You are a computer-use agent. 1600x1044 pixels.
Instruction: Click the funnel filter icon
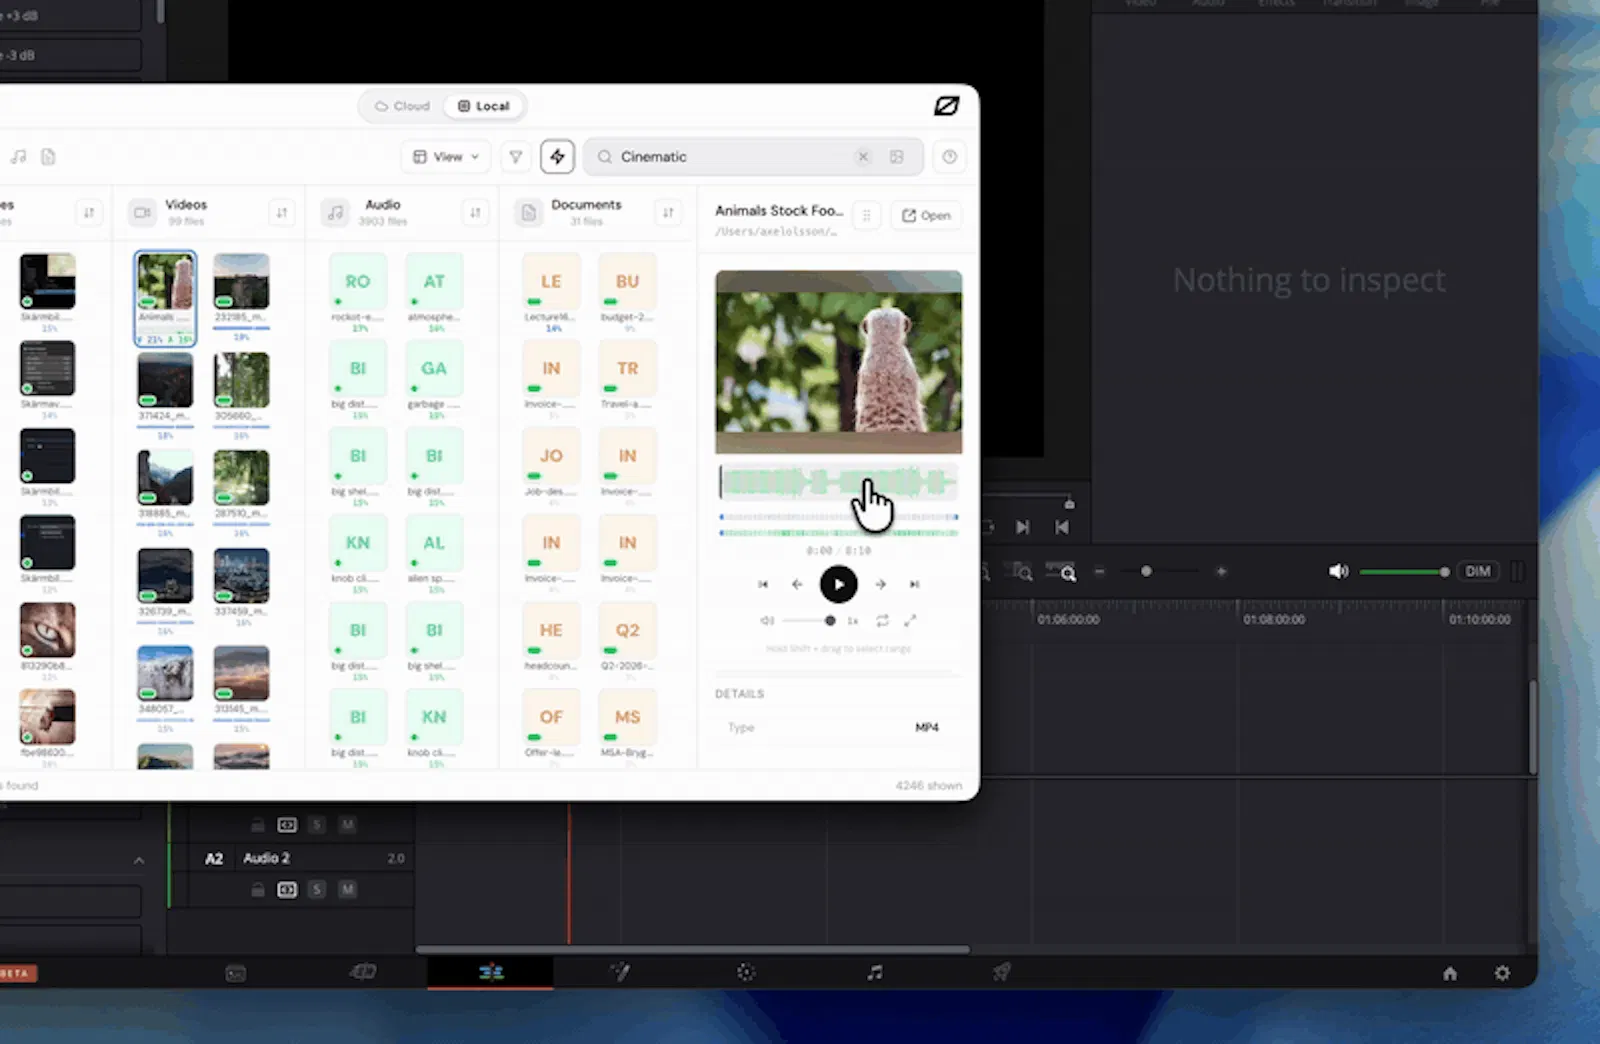tap(516, 157)
